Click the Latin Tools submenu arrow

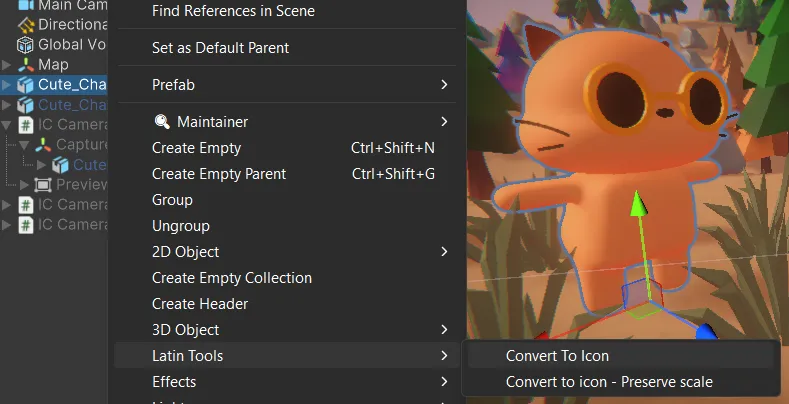[444, 356]
